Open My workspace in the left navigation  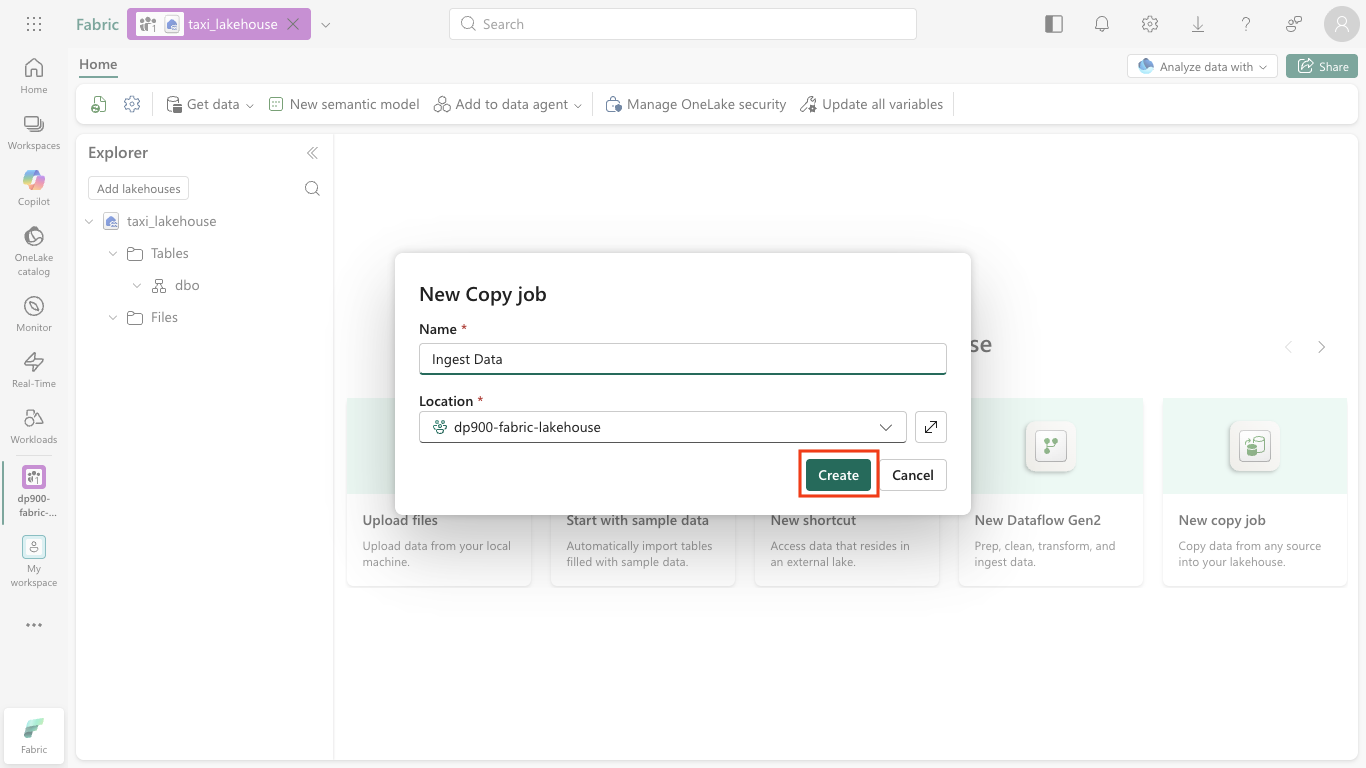click(x=34, y=560)
